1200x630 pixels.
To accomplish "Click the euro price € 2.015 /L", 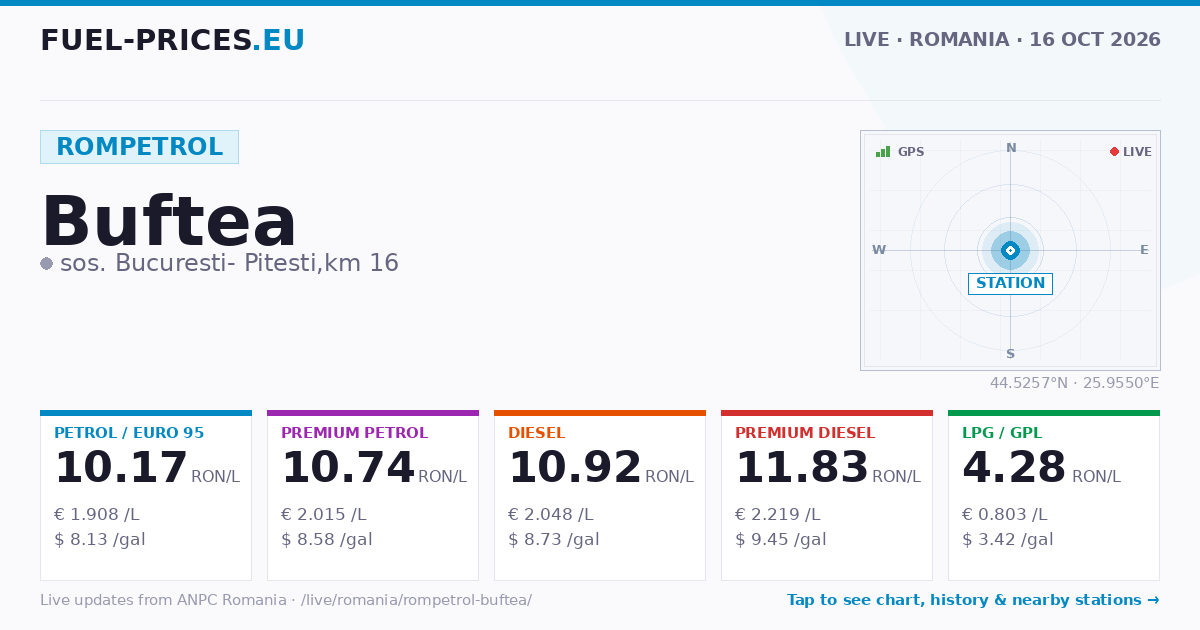I will tap(323, 515).
